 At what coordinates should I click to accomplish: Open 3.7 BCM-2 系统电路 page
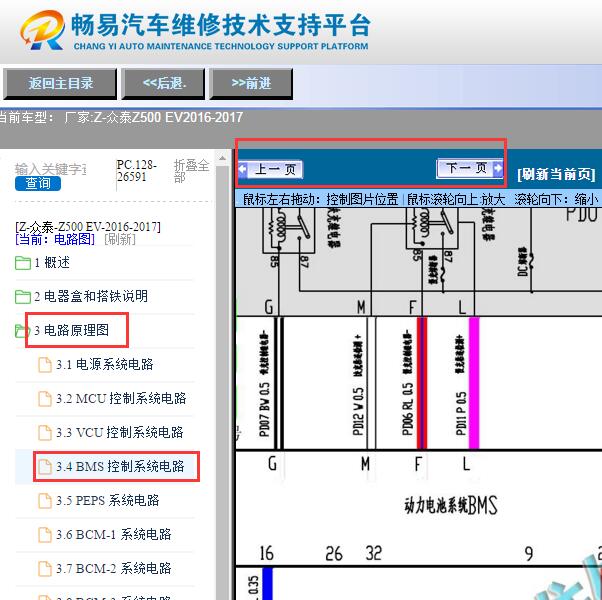point(114,569)
